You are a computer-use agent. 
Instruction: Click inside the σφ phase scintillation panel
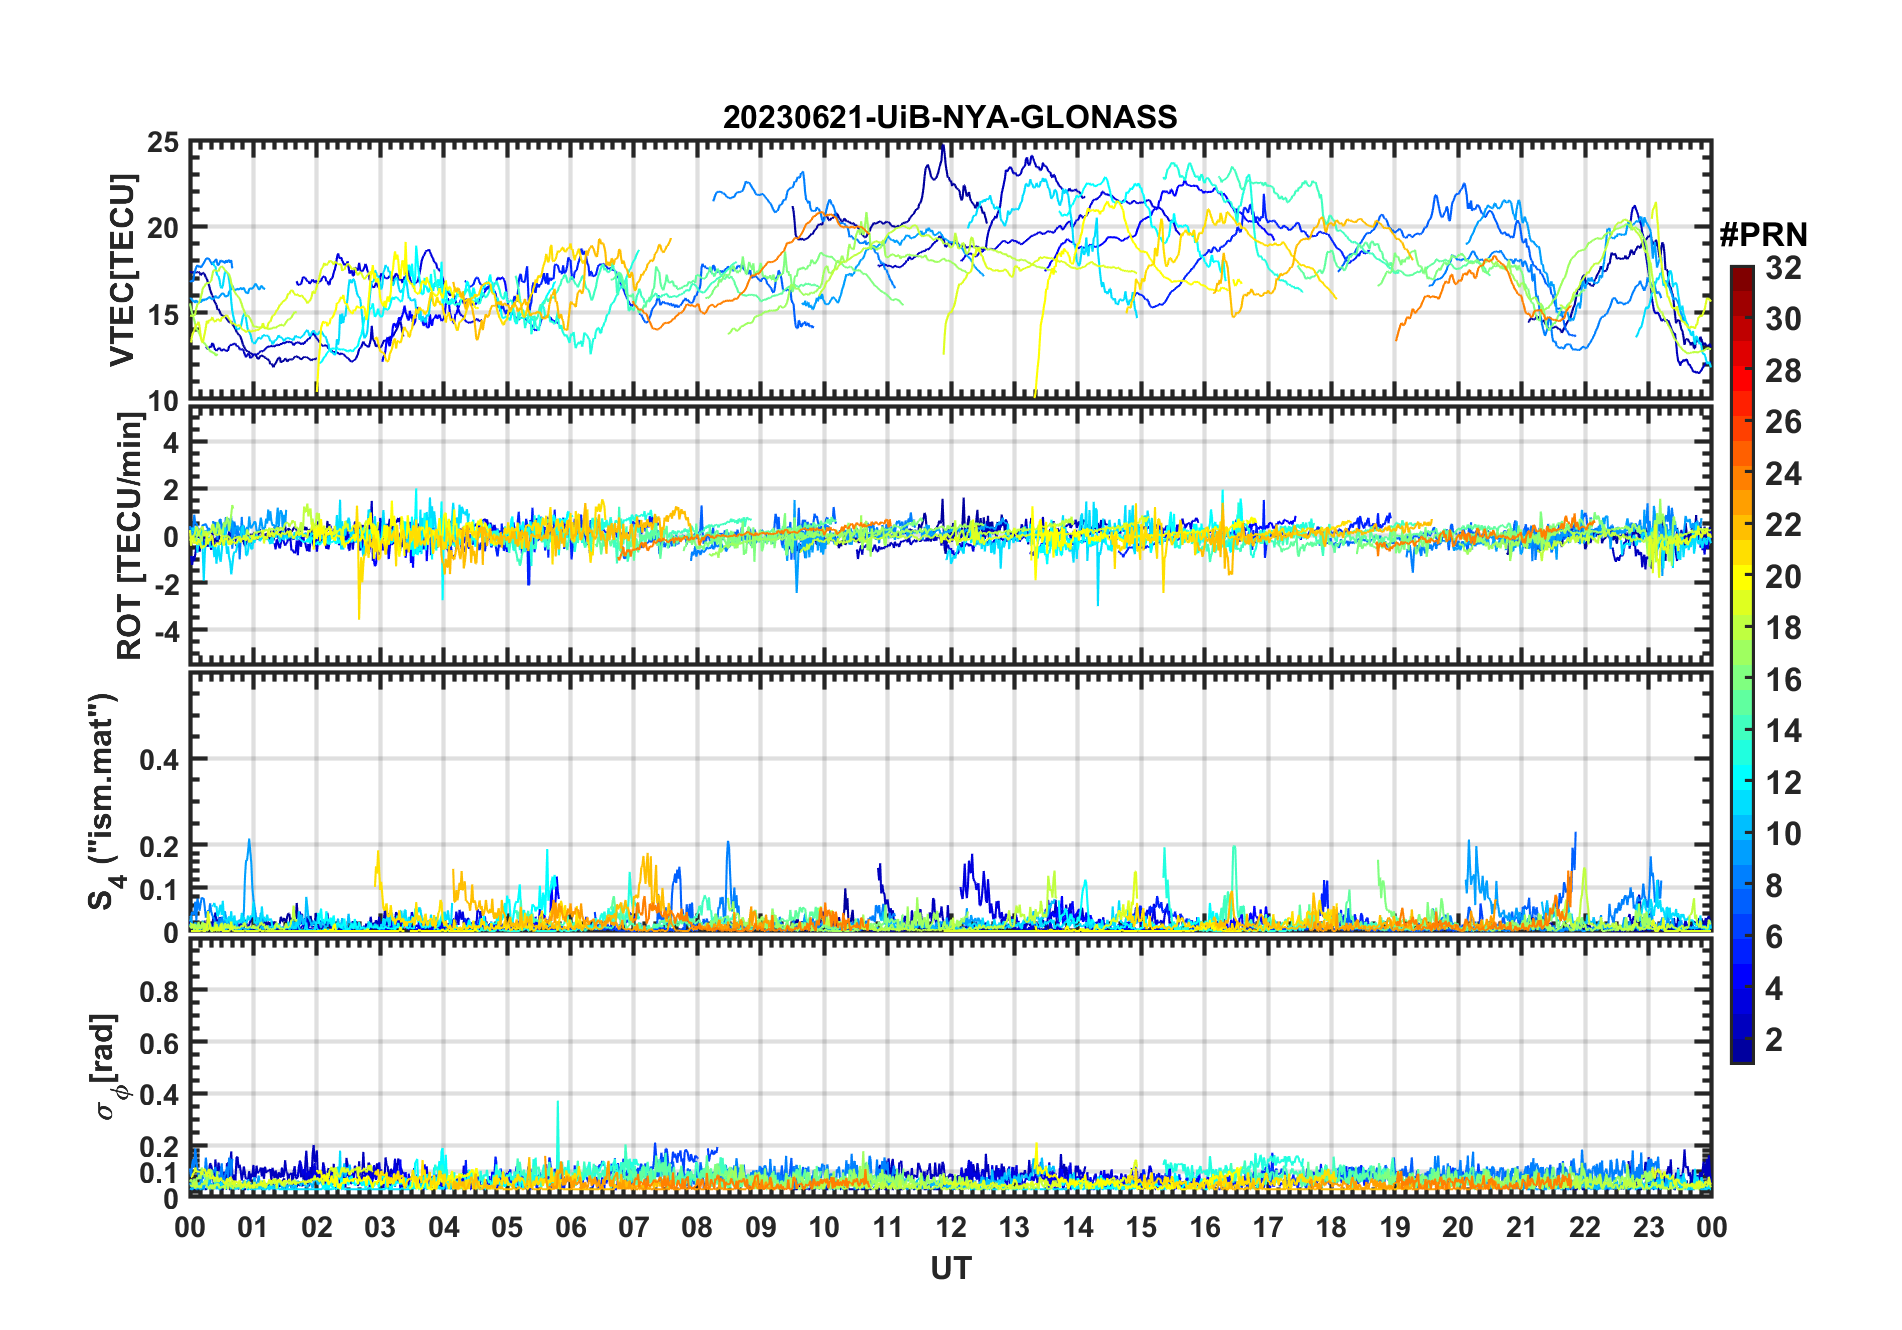point(950,1067)
